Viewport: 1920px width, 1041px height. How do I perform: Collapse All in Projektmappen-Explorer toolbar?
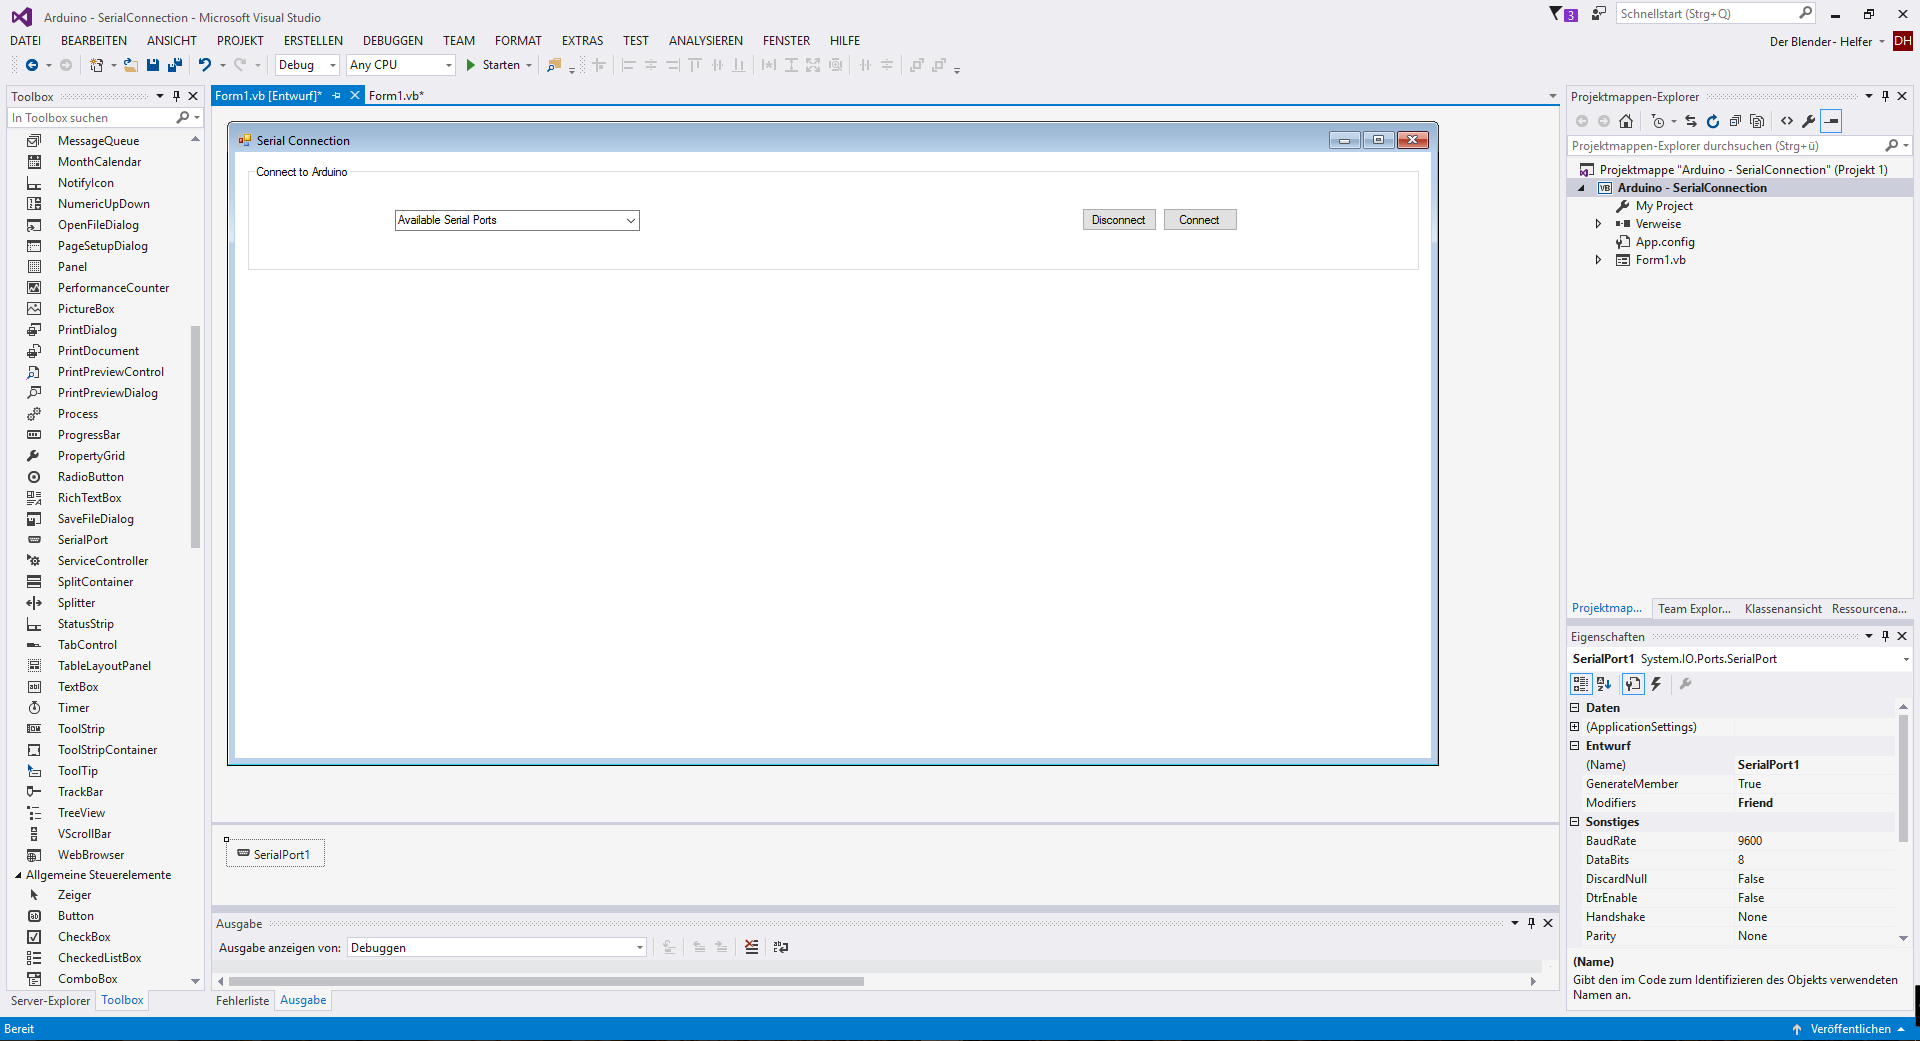(x=1736, y=121)
